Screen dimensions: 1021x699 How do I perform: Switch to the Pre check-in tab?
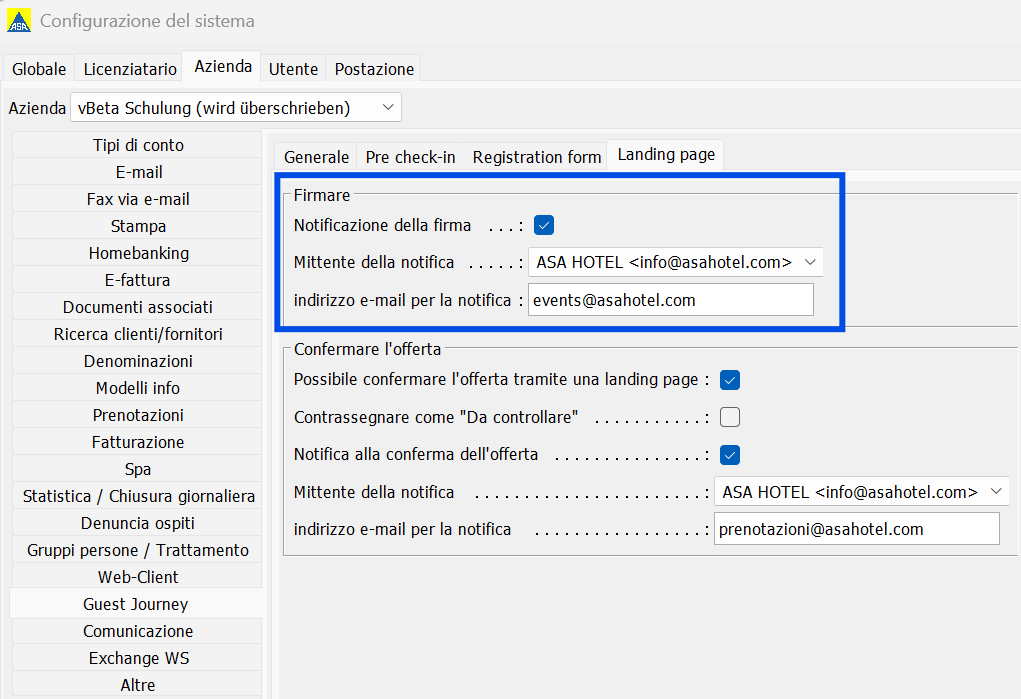(410, 157)
